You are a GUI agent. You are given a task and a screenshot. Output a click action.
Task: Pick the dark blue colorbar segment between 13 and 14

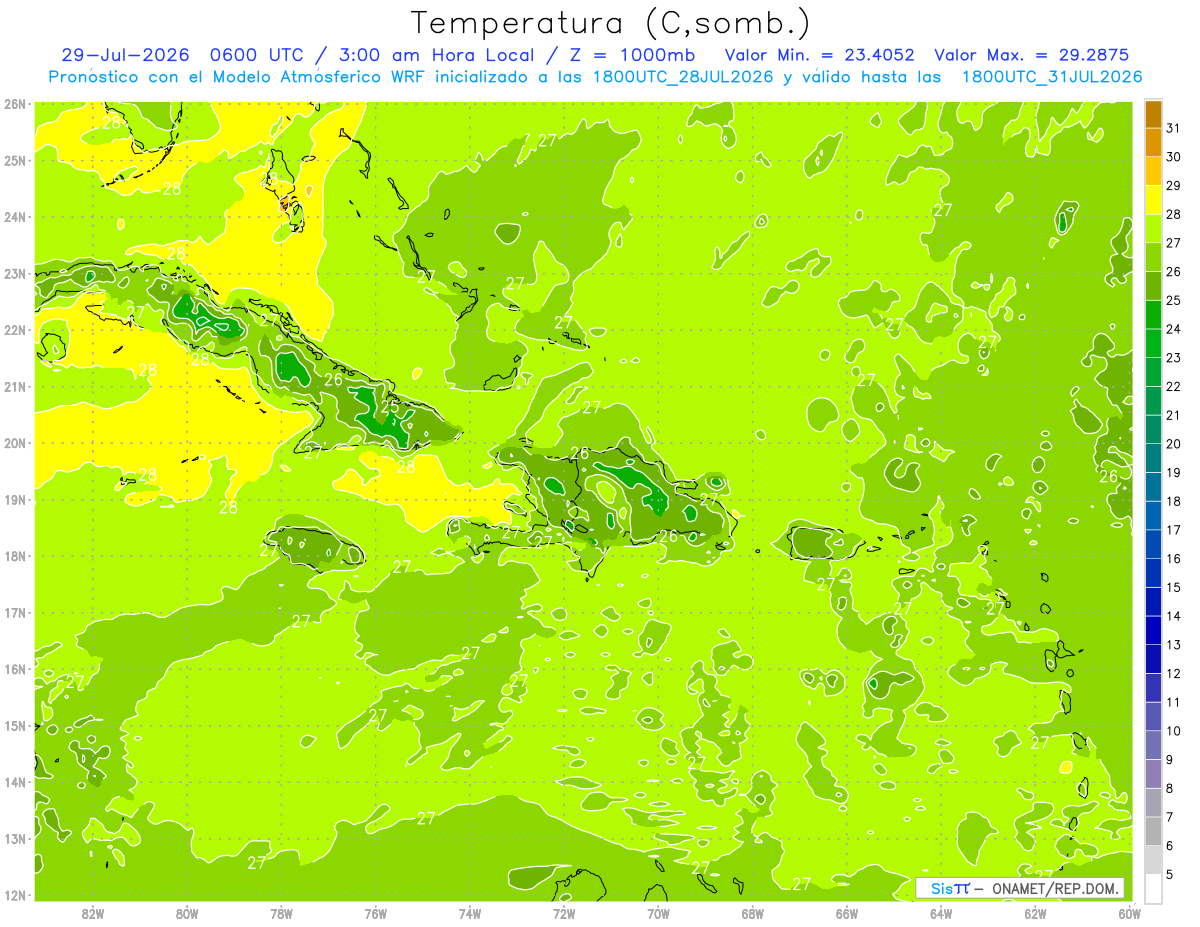pyautogui.click(x=1153, y=630)
